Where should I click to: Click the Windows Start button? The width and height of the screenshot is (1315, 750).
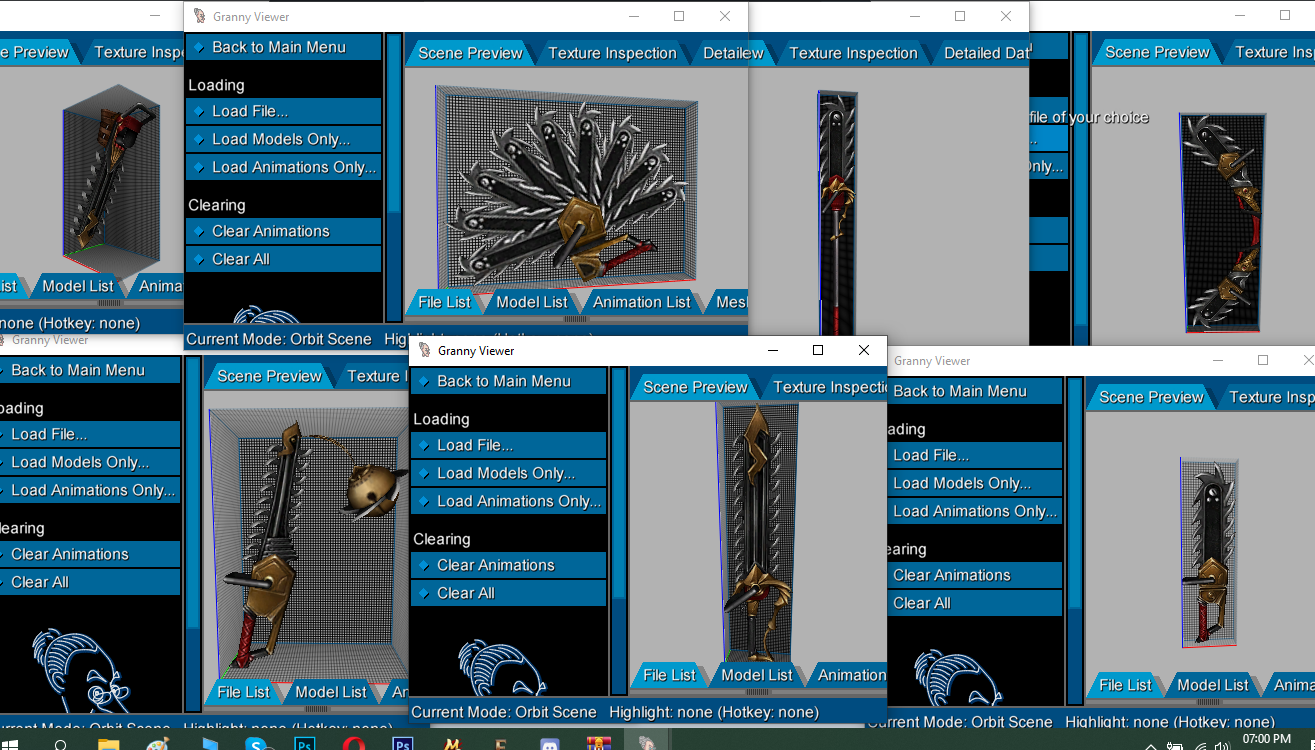pyautogui.click(x=12, y=744)
